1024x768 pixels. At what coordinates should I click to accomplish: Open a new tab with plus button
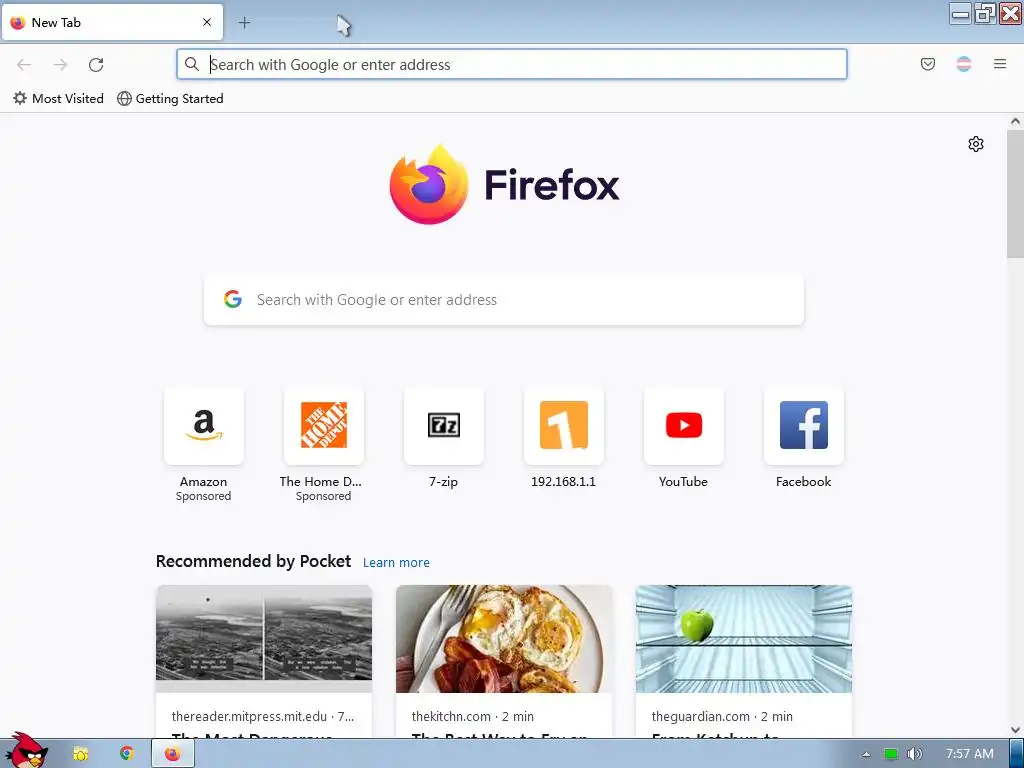pos(244,23)
